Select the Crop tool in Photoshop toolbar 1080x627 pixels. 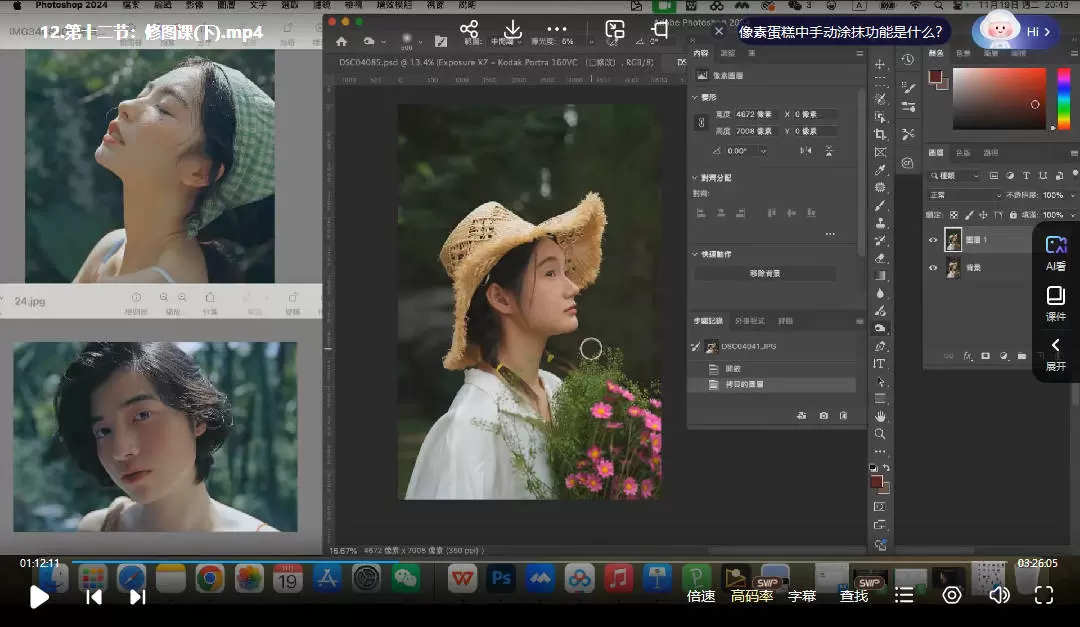(x=880, y=134)
